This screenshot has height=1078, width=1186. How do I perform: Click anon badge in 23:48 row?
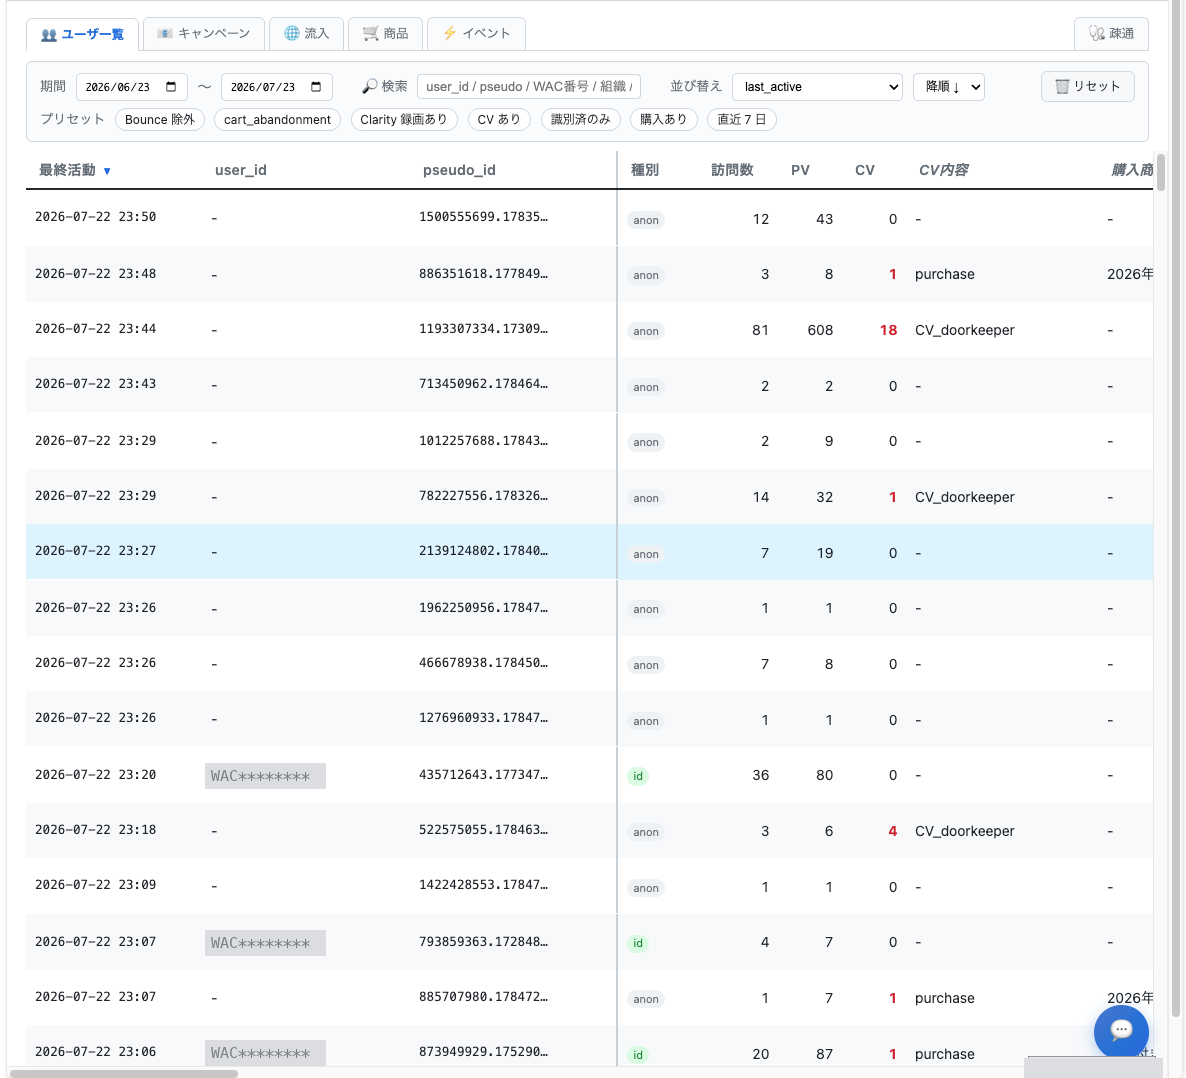click(646, 275)
